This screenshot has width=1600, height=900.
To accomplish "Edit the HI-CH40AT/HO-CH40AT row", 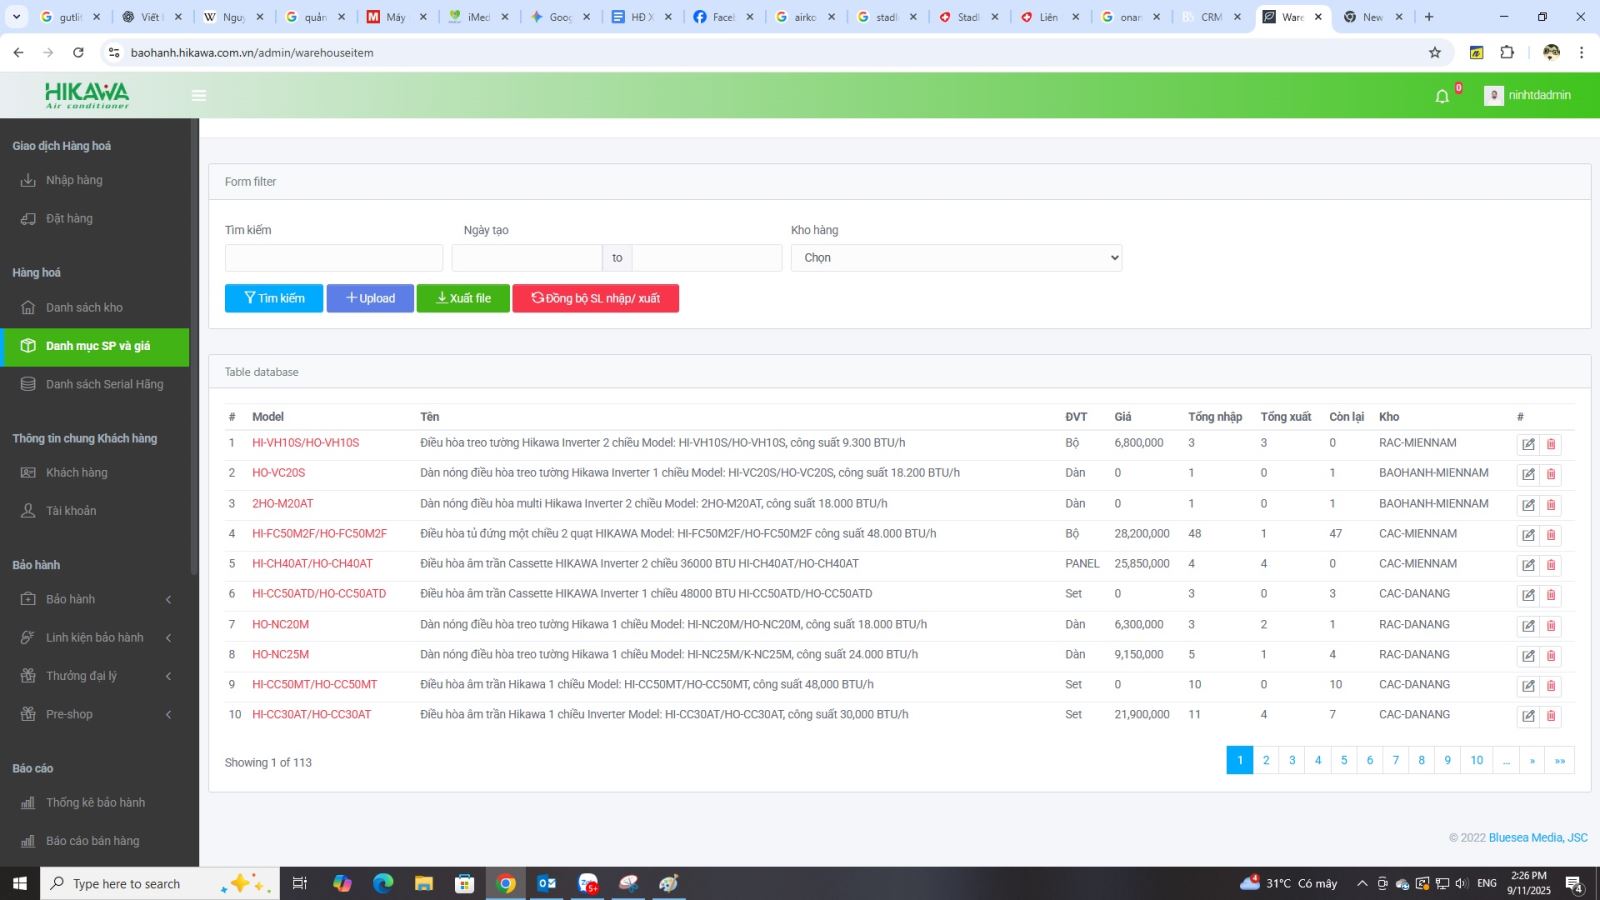I will coord(1528,565).
